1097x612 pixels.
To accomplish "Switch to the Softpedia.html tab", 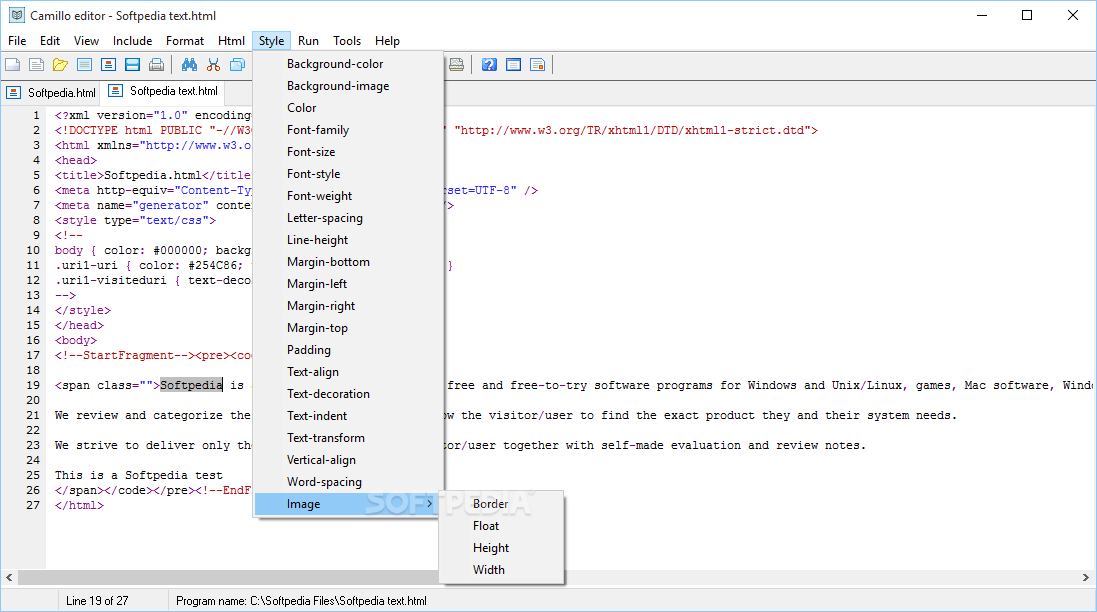I will [51, 92].
